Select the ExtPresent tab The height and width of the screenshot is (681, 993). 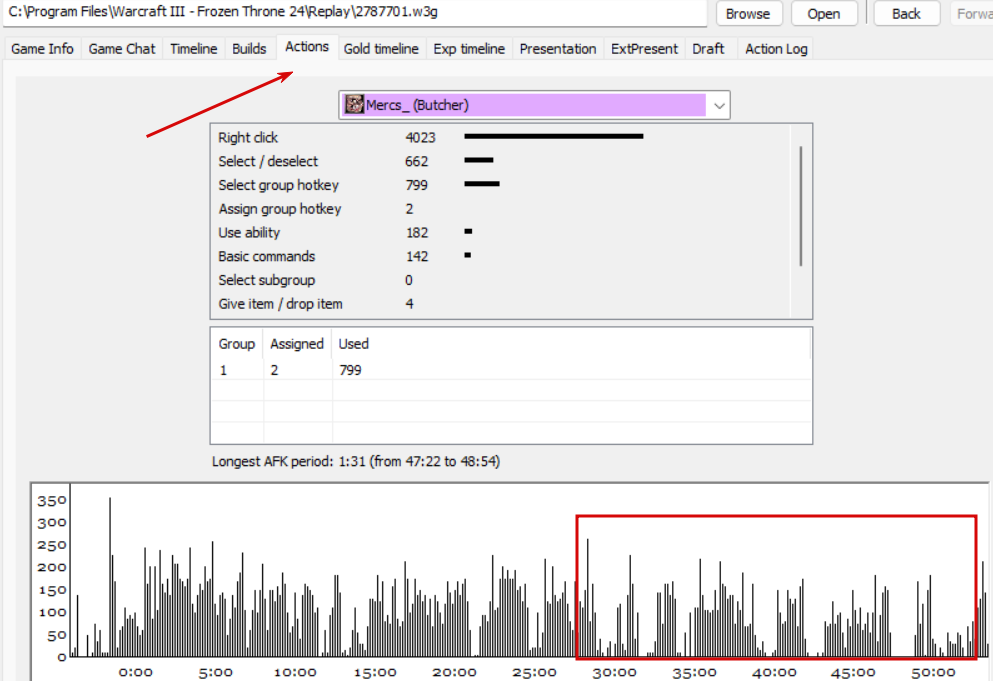point(644,49)
